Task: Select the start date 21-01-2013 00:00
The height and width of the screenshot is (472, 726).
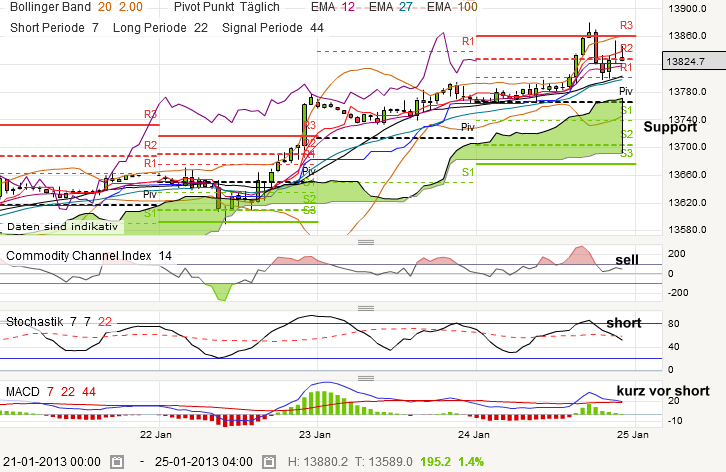Action: 52,462
